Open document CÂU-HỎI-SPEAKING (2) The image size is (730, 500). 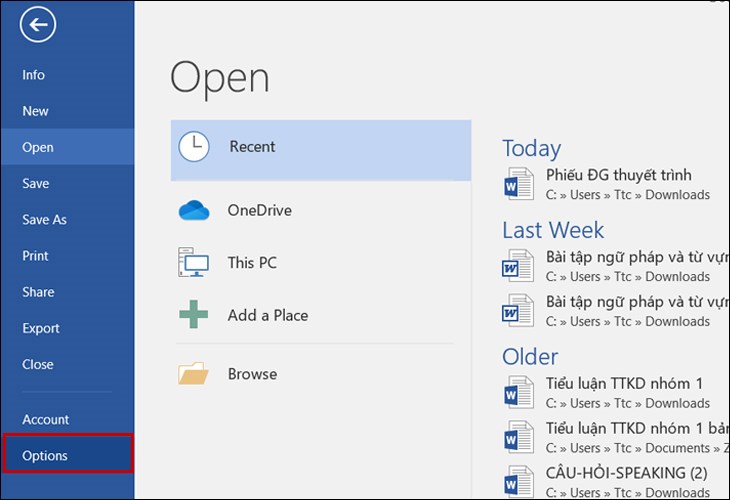(x=627, y=473)
